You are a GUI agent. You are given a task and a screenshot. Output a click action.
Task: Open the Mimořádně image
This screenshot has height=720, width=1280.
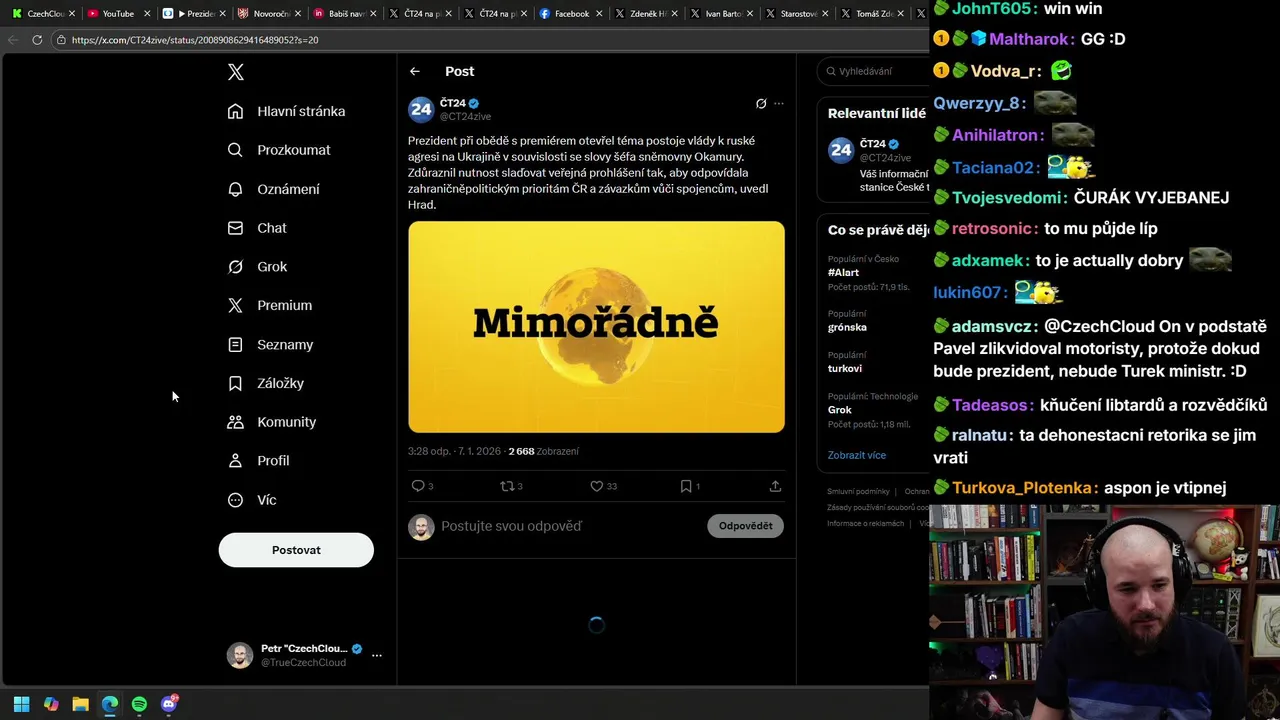[596, 327]
